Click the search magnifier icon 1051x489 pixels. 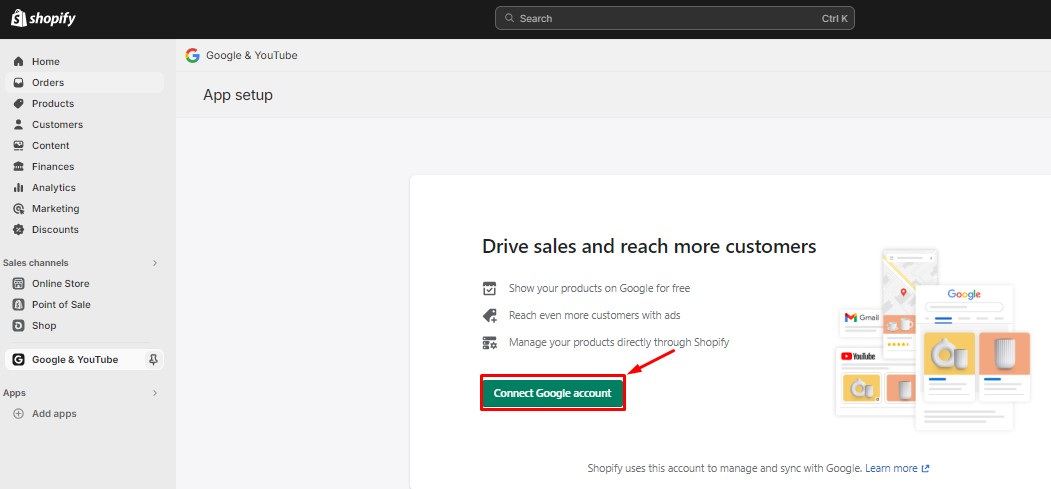click(x=509, y=19)
